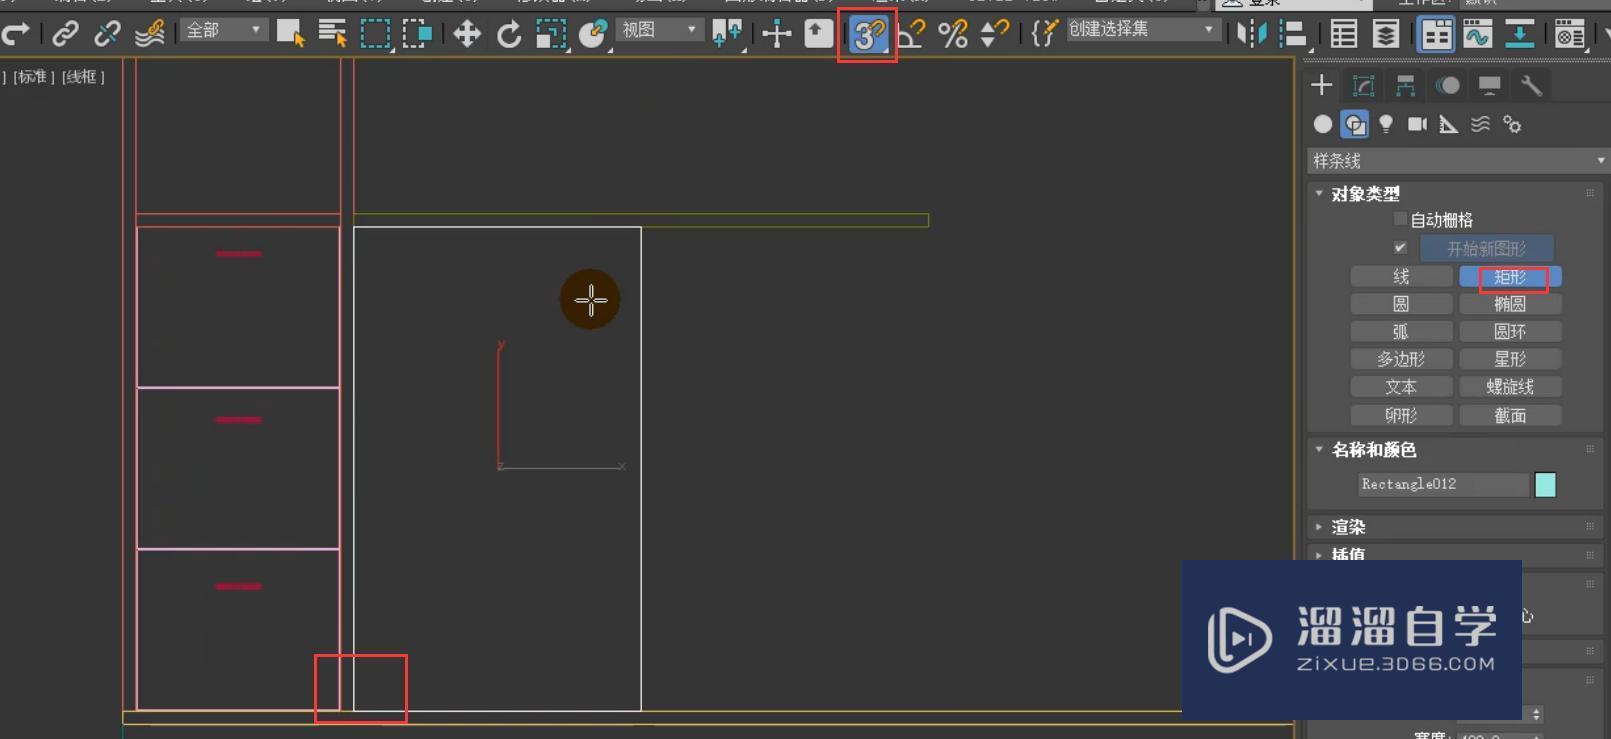Image resolution: width=1611 pixels, height=739 pixels.
Task: Click the Select and Manipulate icon
Action: [x=776, y=34]
